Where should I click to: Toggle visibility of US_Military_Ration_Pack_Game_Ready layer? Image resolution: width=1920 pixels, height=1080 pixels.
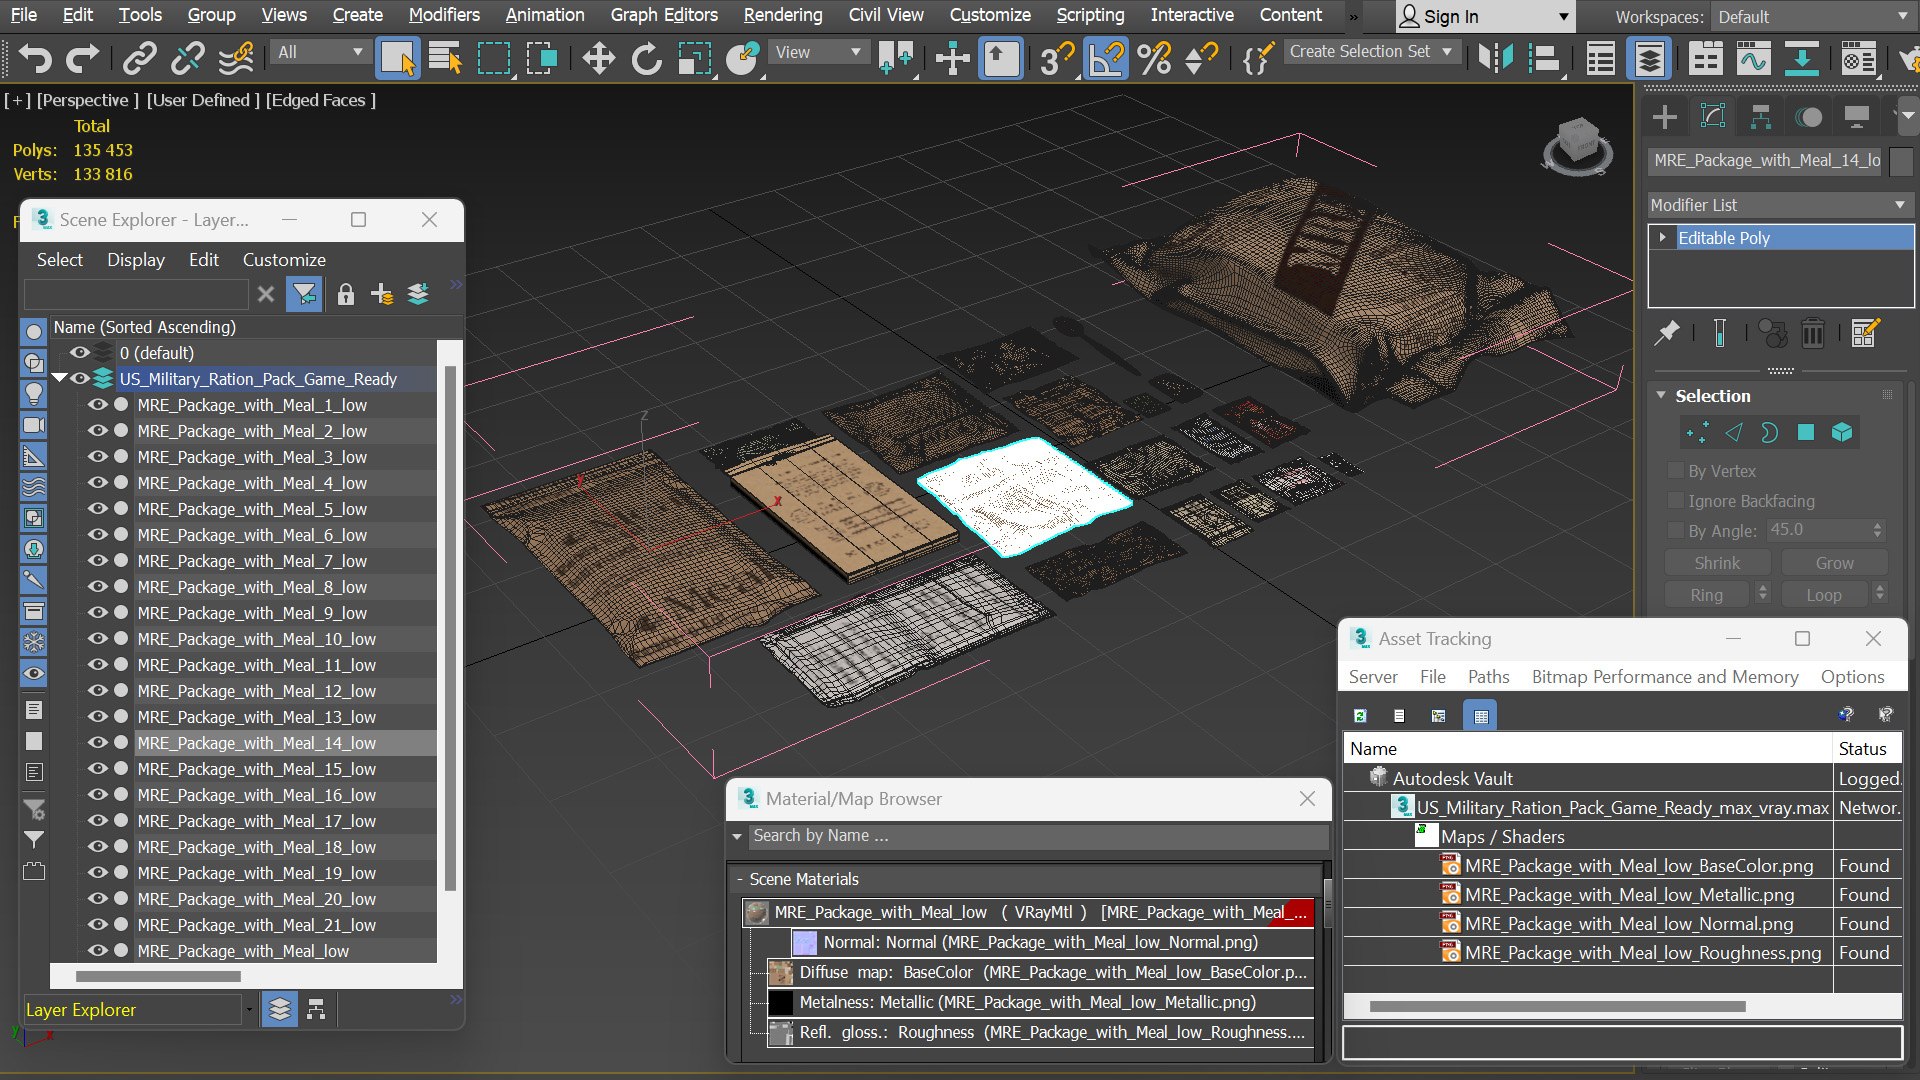tap(80, 379)
